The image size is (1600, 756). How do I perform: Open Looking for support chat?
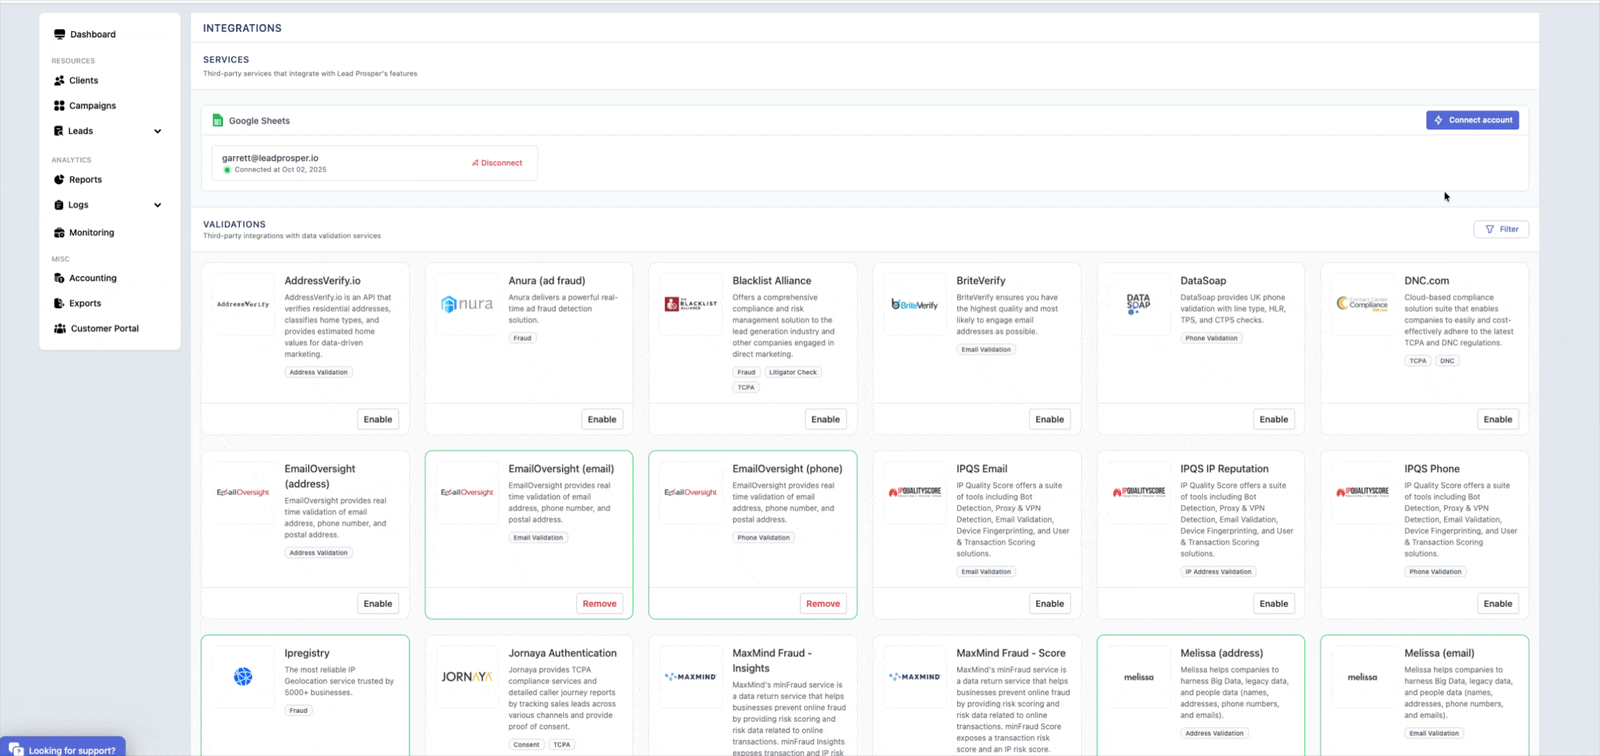(63, 748)
